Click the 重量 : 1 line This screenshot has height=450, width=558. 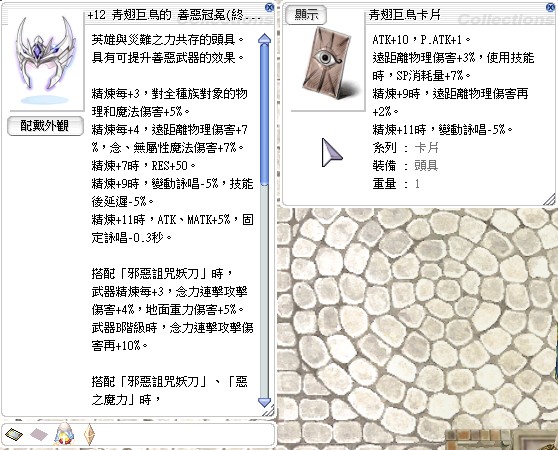[x=396, y=184]
